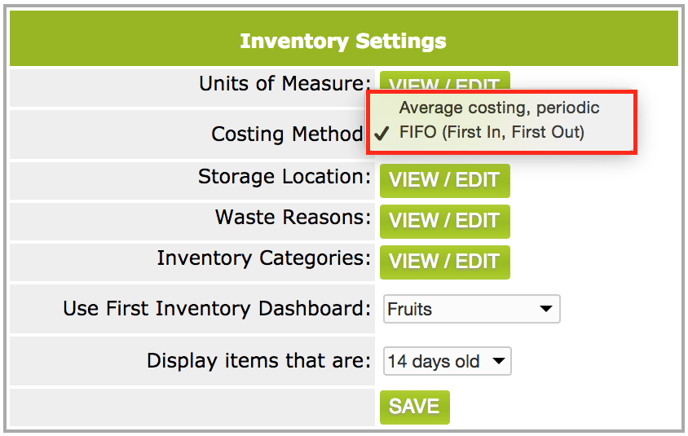Image resolution: width=688 pixels, height=436 pixels.
Task: Open Waste Reasons VIEW / EDIT
Action: coord(444,221)
